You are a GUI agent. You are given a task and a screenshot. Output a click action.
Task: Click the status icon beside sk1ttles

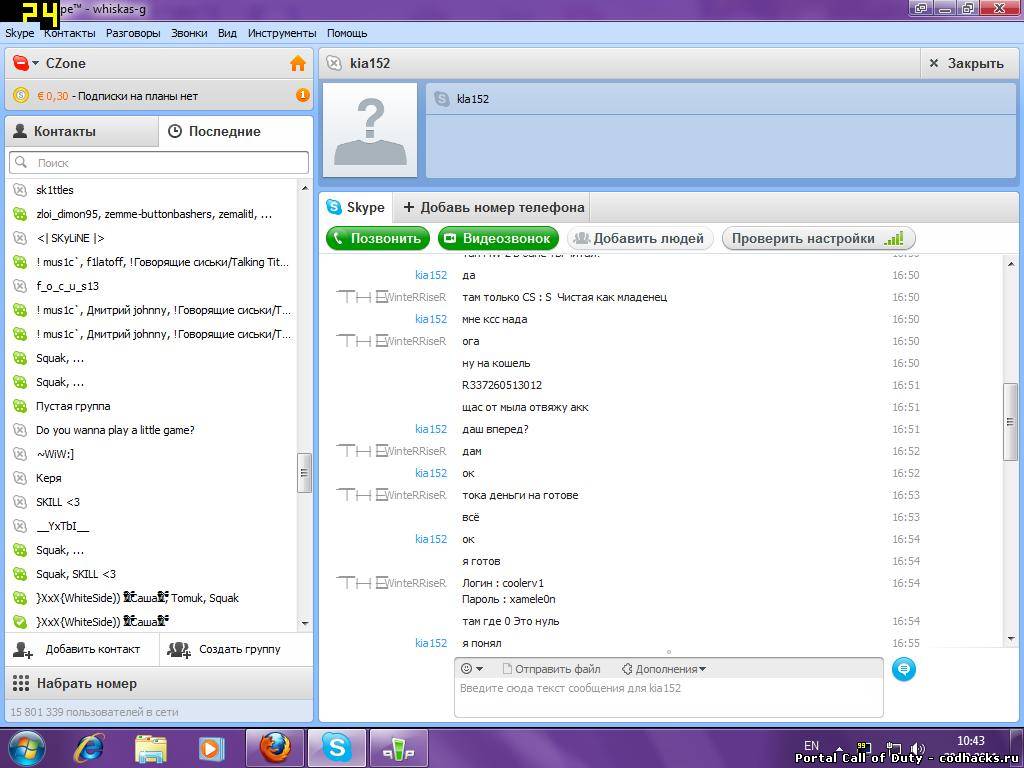click(x=20, y=190)
